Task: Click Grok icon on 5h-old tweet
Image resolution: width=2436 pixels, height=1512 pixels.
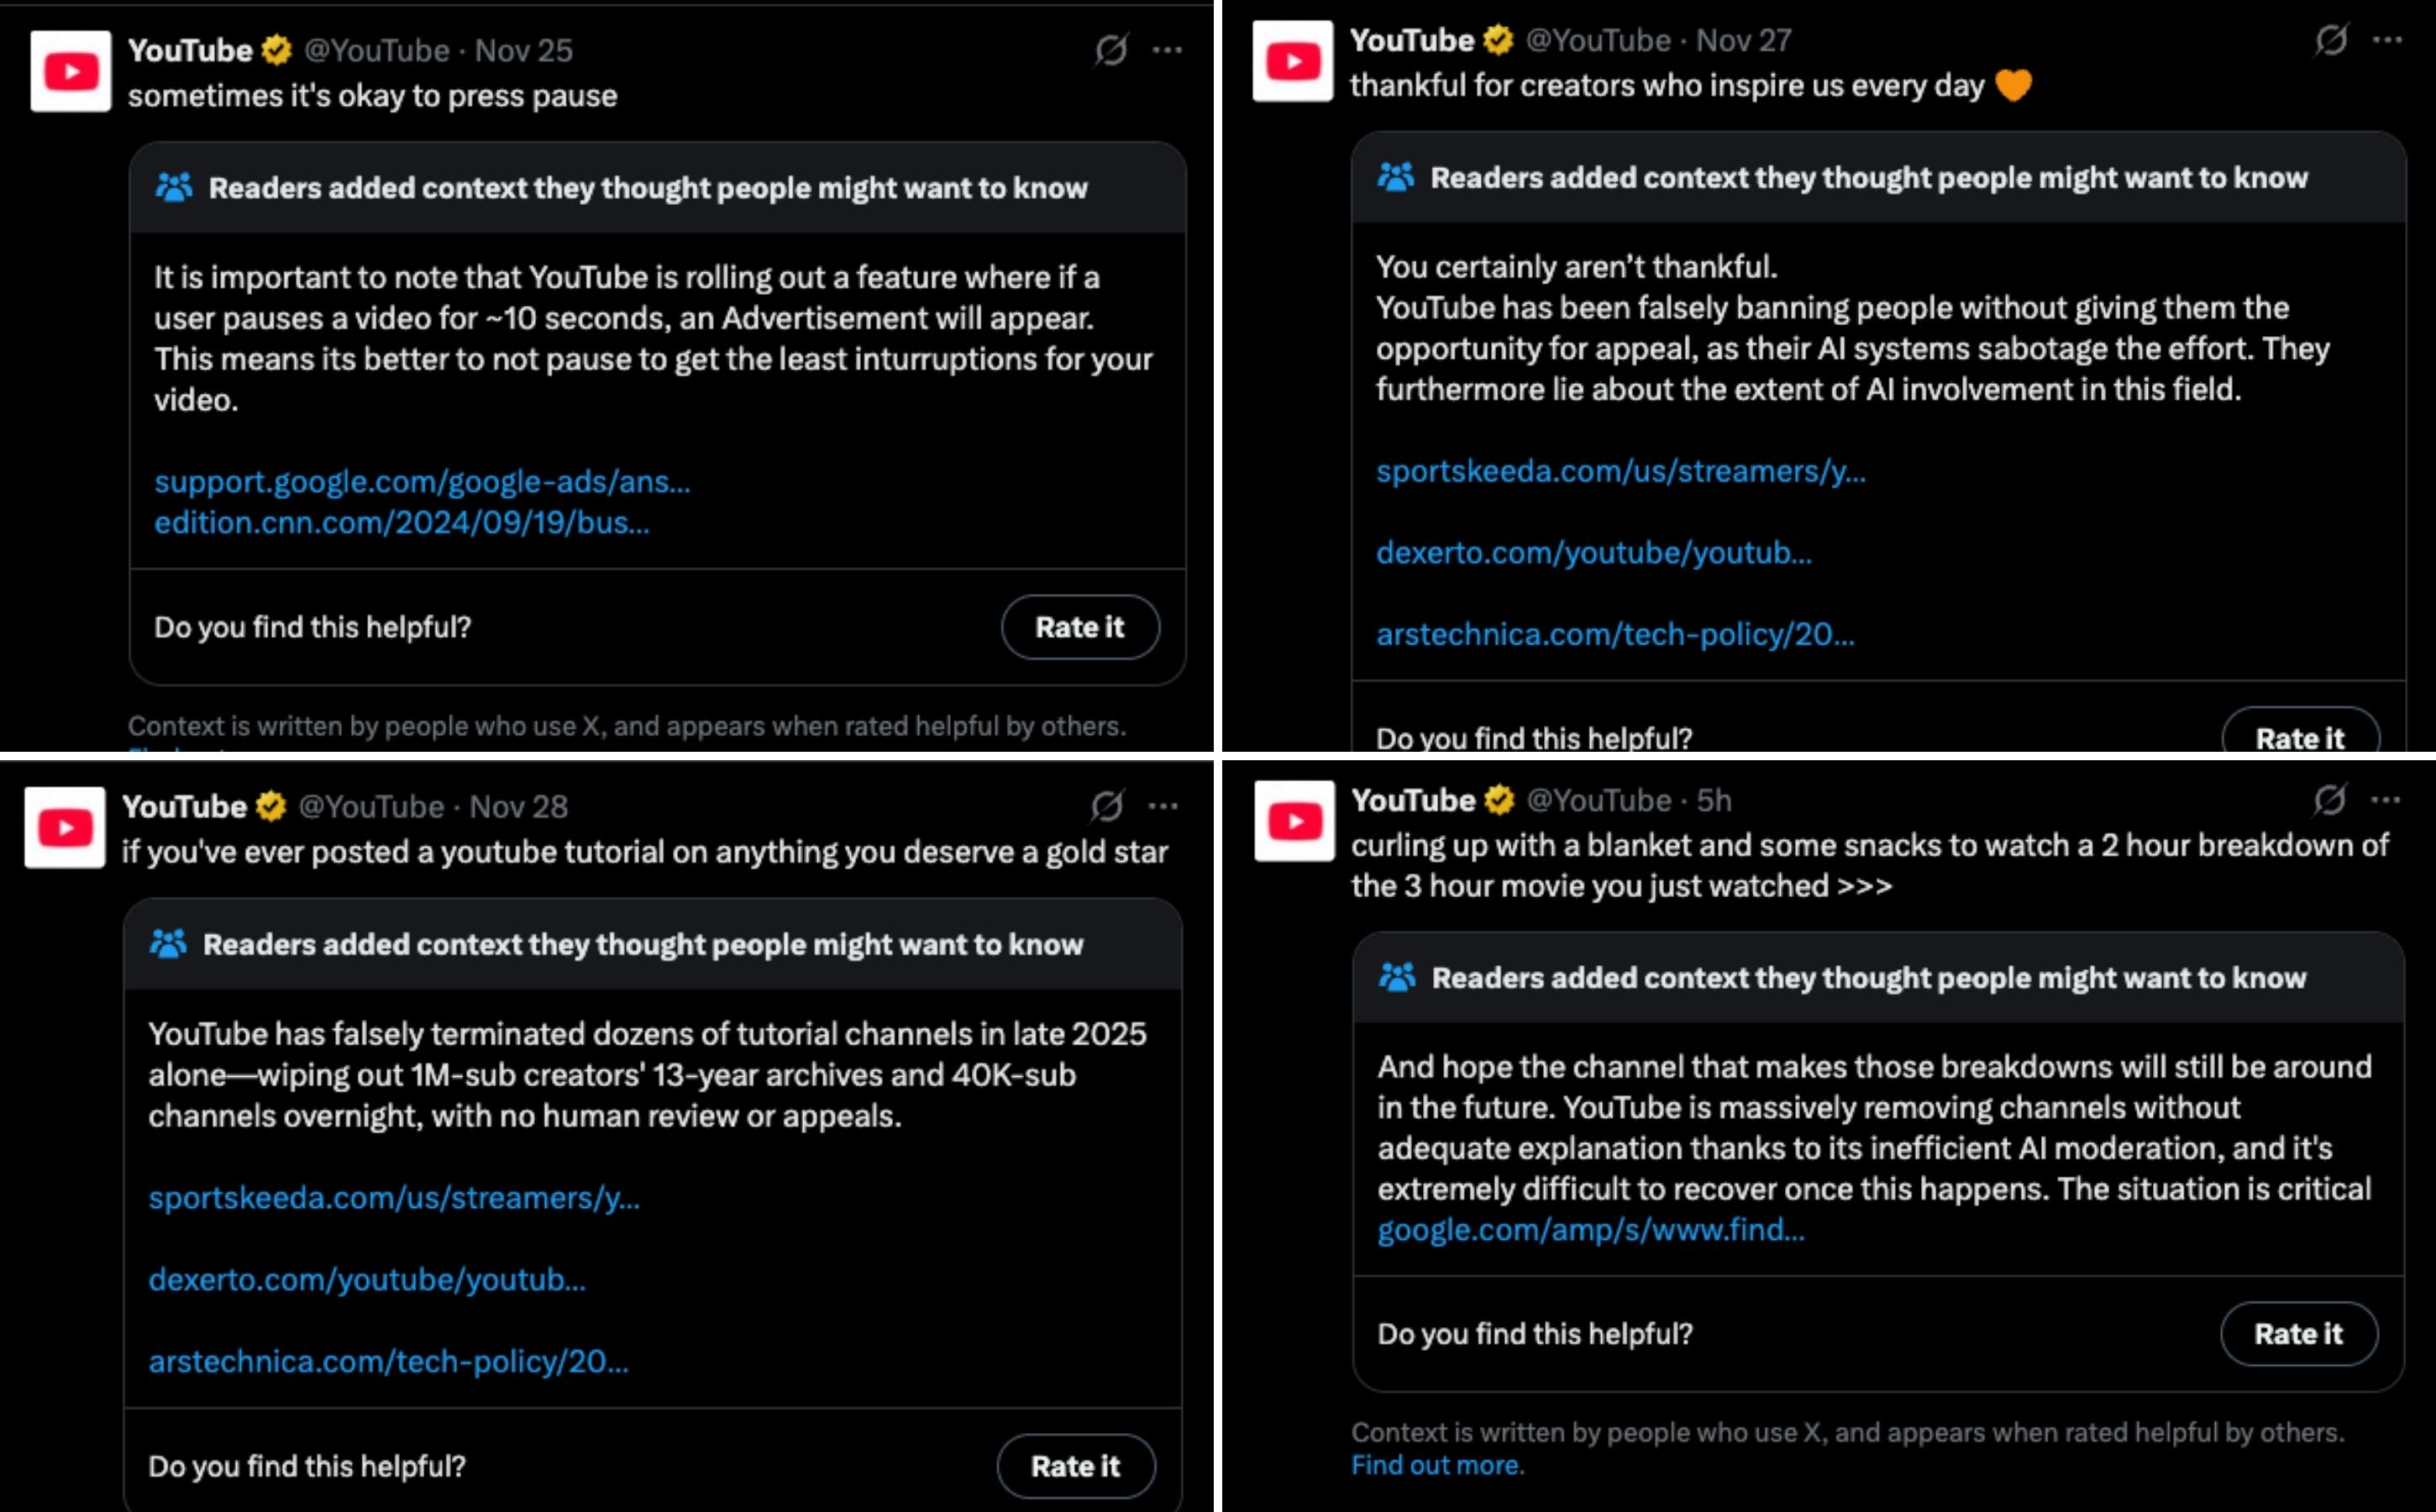Action: click(x=2330, y=800)
